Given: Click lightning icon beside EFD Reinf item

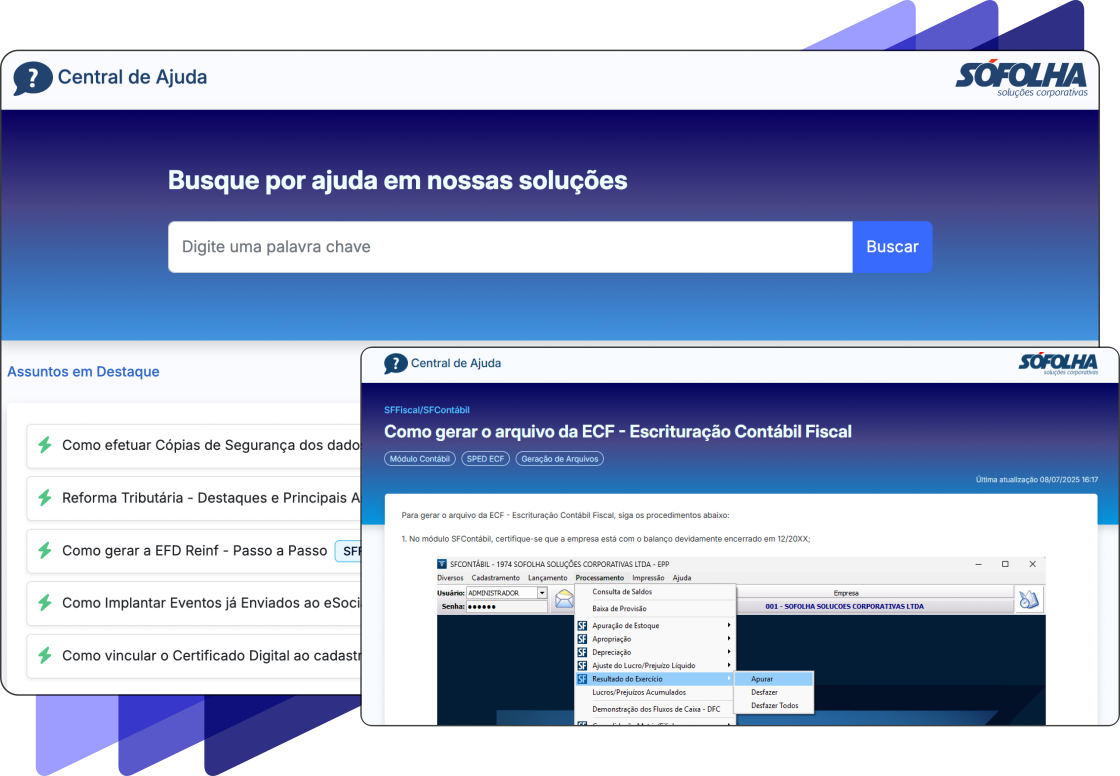Looking at the screenshot, I should tap(44, 550).
